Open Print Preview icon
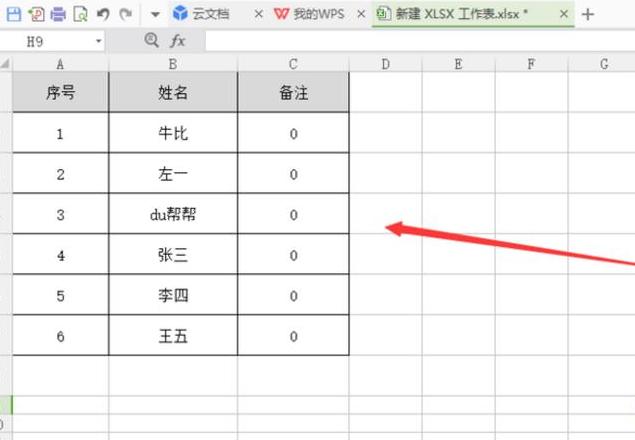The width and height of the screenshot is (635, 440). [80, 15]
